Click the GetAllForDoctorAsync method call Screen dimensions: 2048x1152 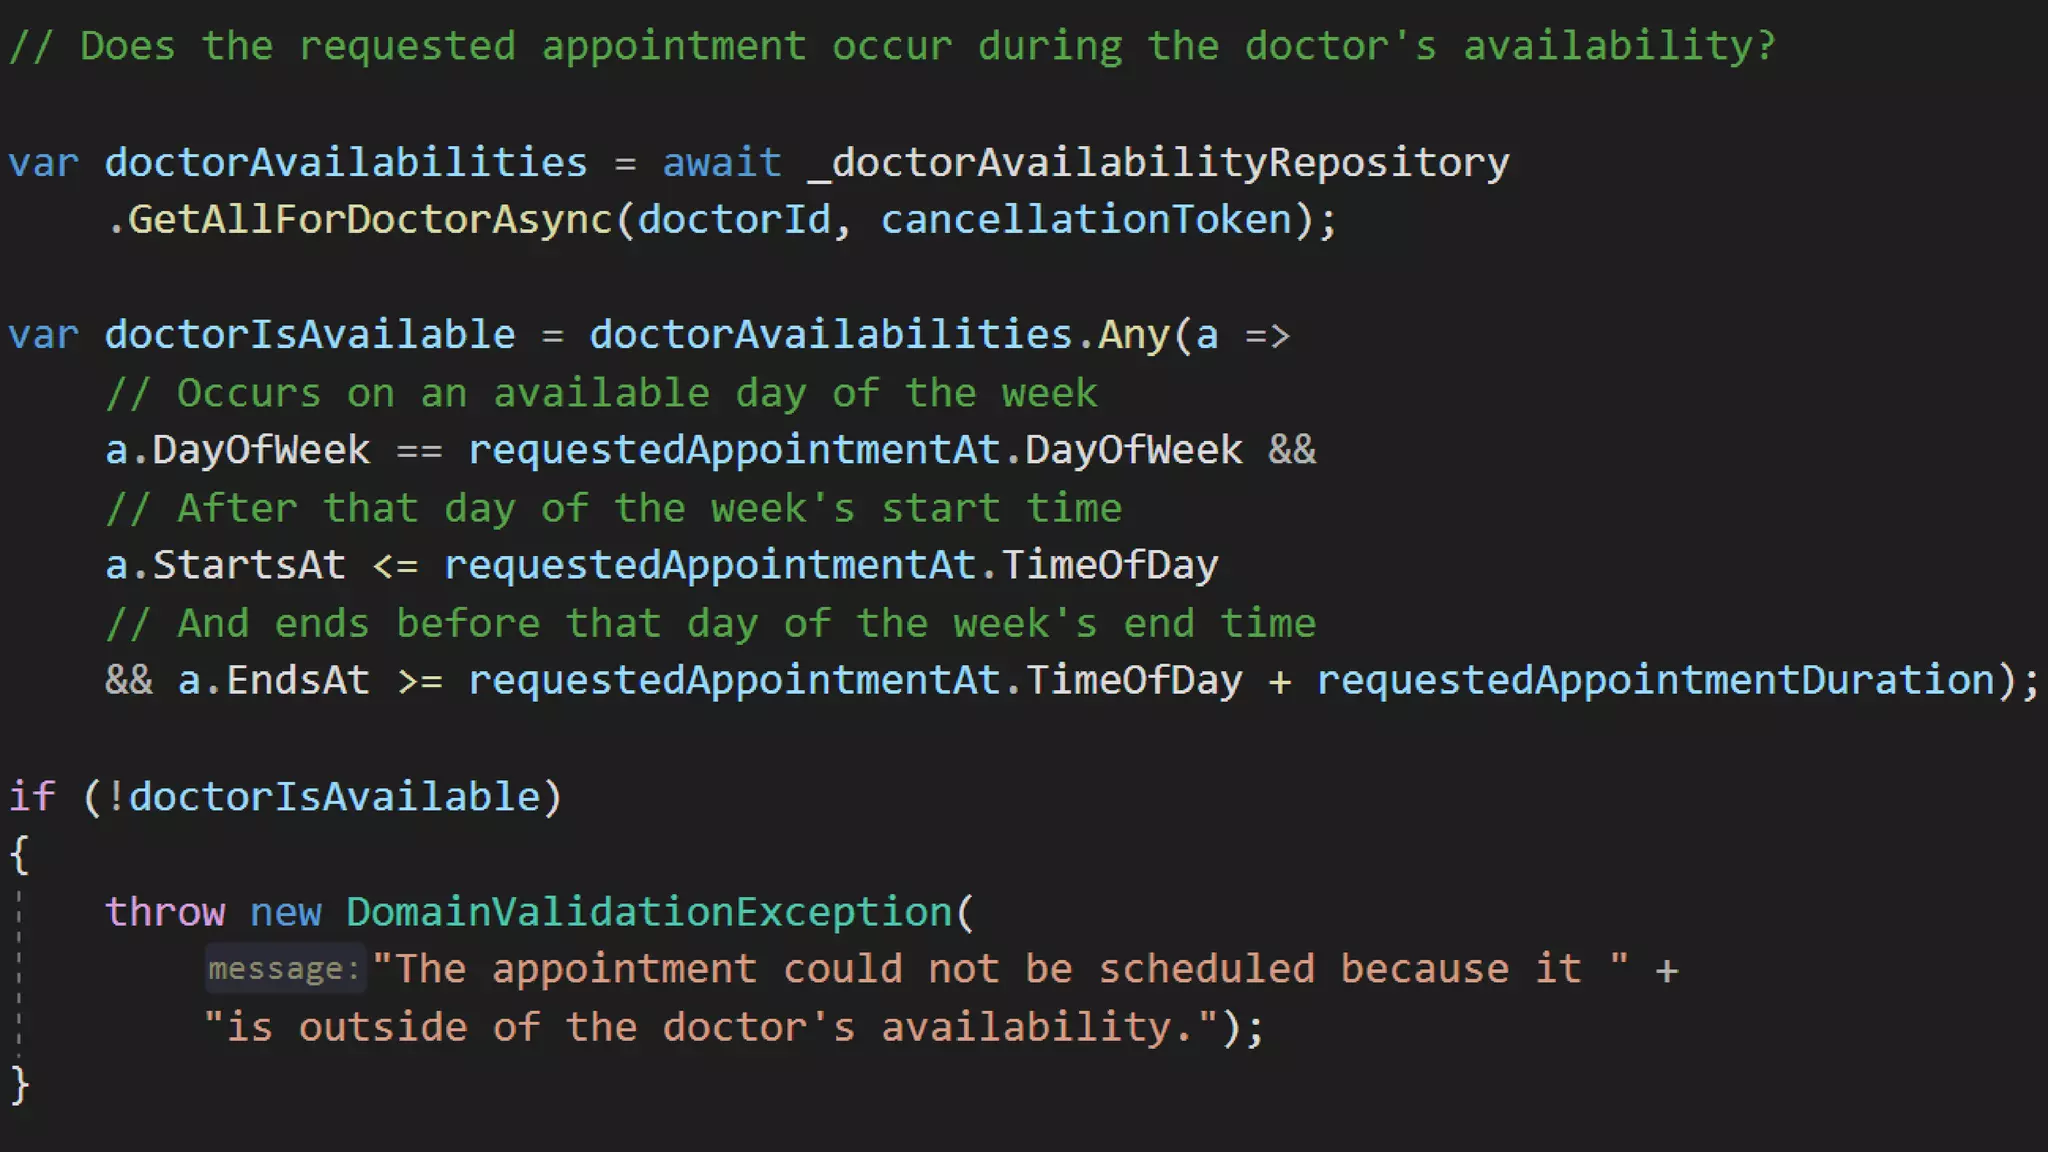(370, 220)
